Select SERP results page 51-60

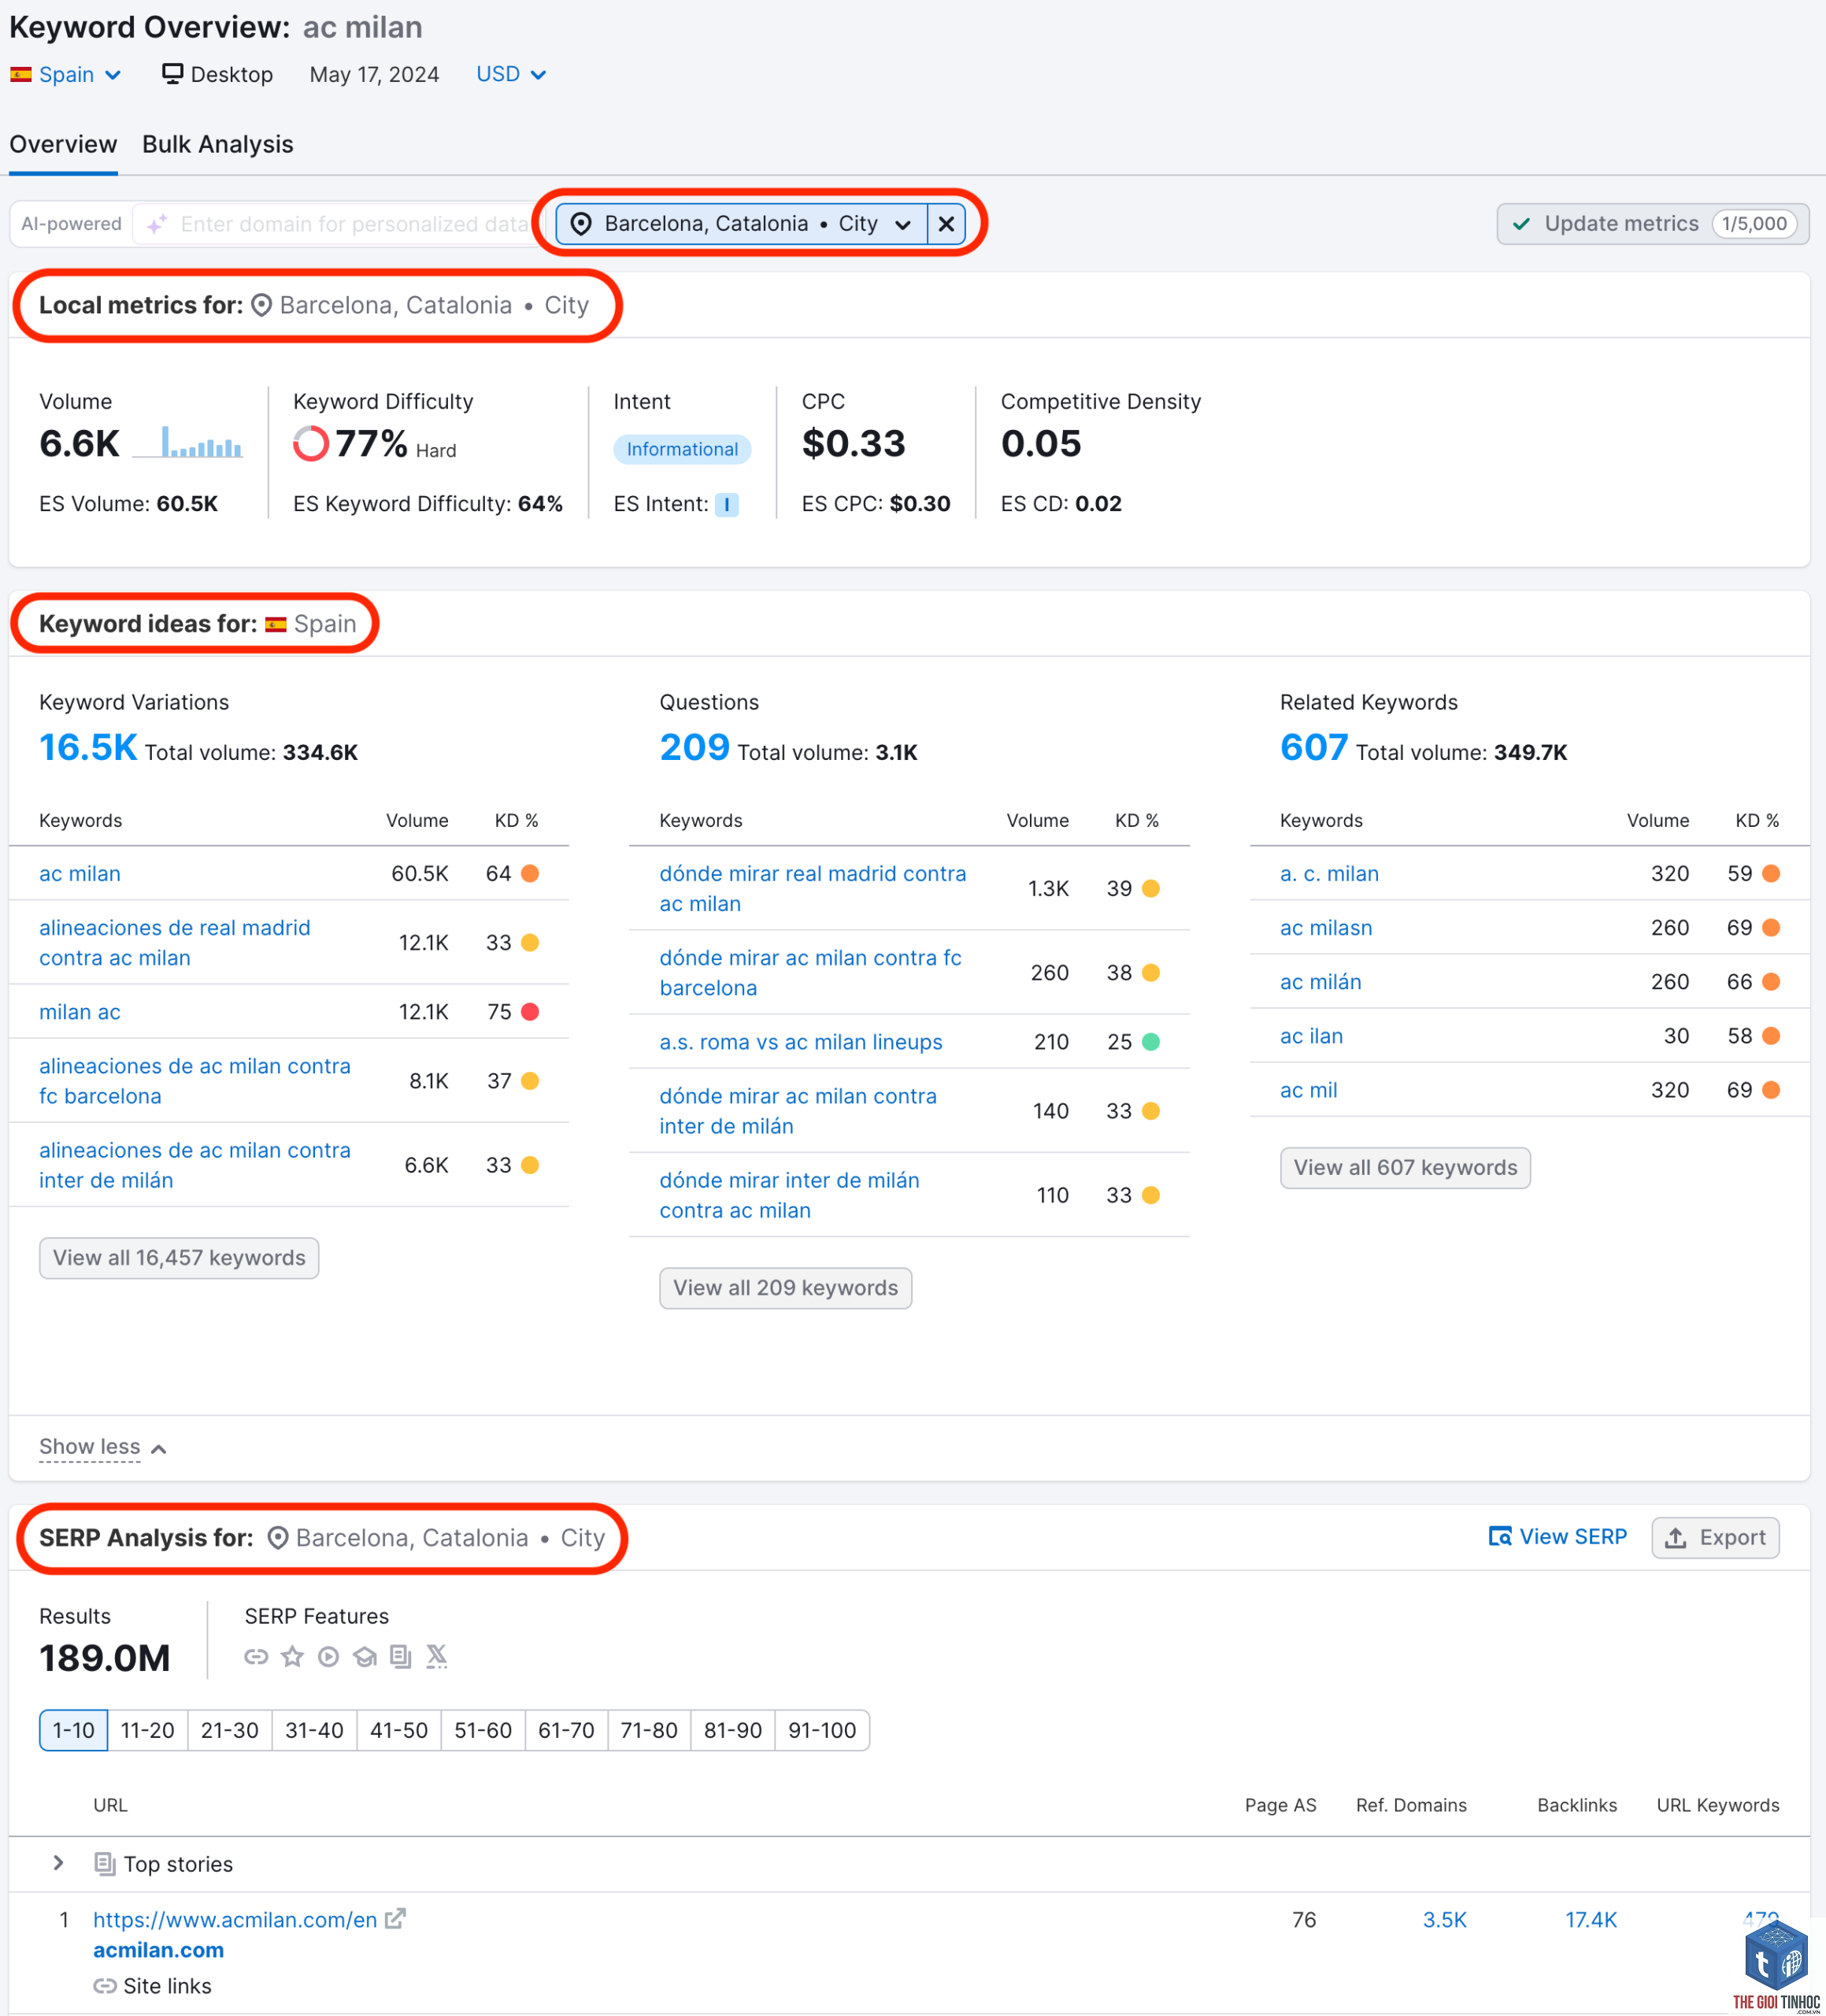483,1730
